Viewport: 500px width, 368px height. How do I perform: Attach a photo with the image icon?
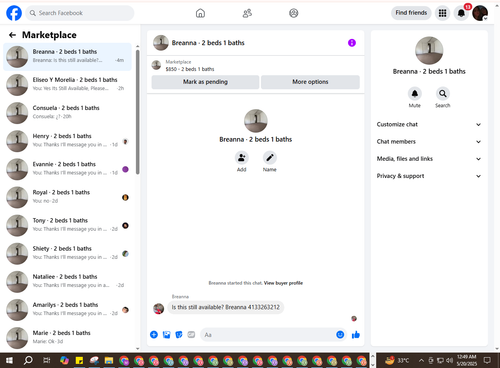point(166,335)
